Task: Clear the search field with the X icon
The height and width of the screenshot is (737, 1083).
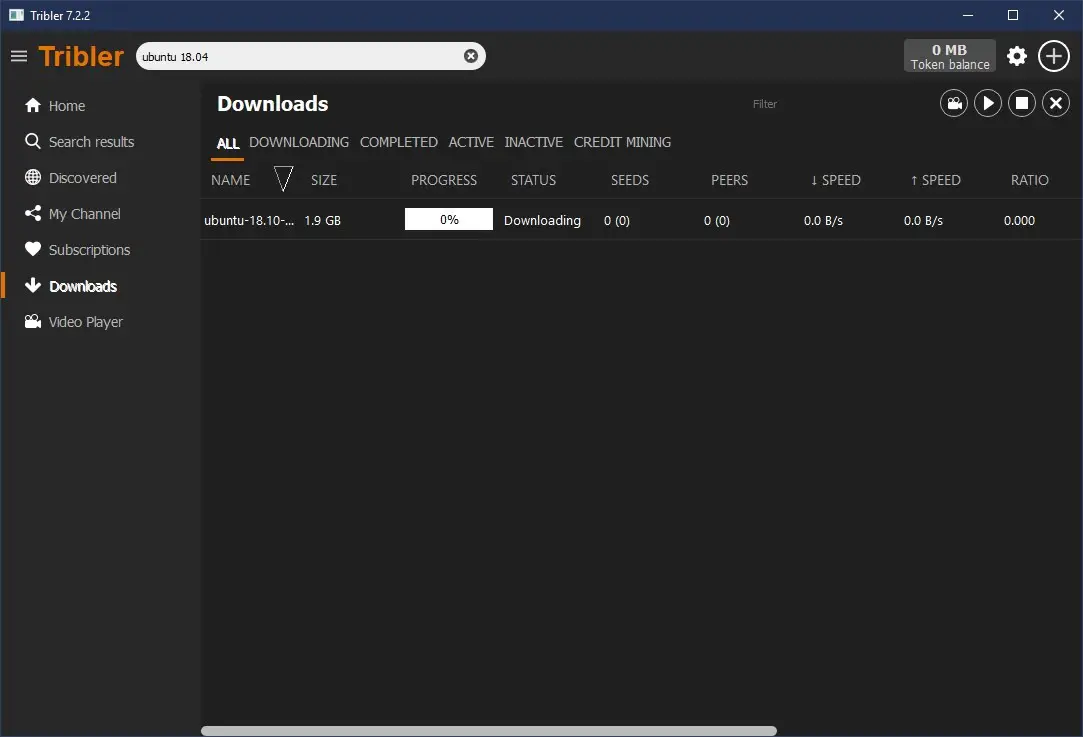Action: click(470, 56)
